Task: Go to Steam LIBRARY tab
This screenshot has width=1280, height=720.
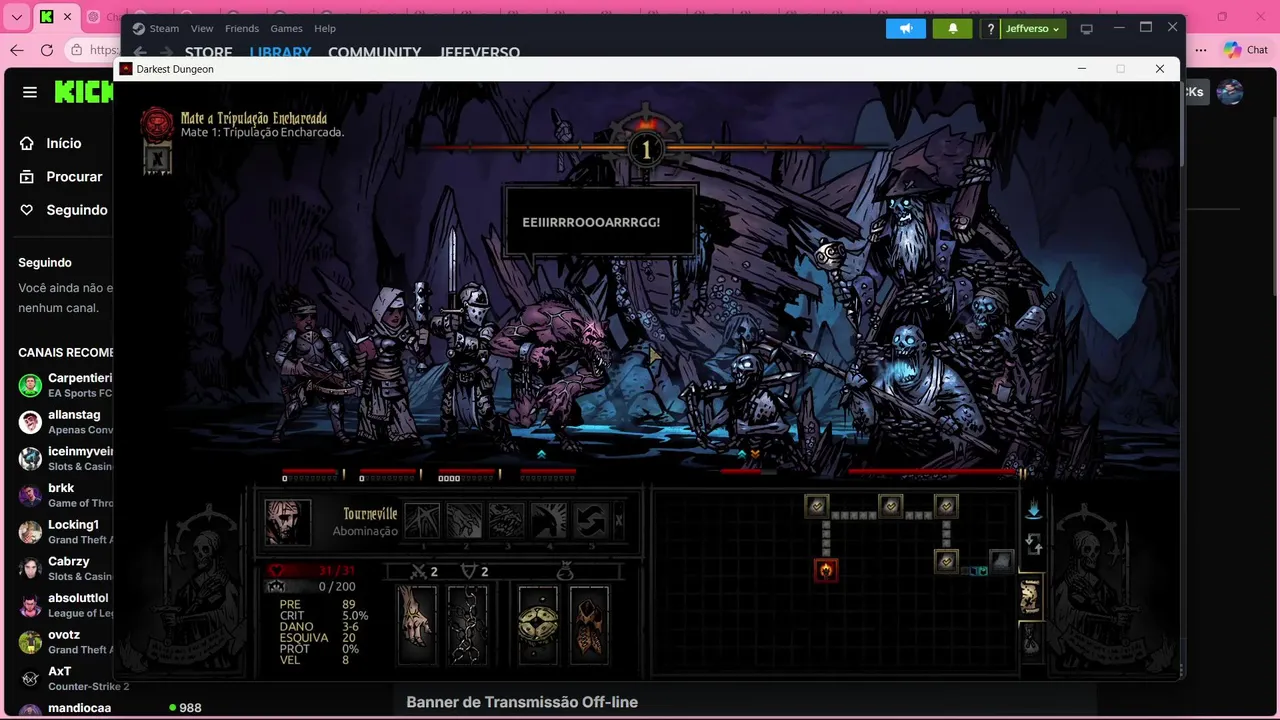Action: [280, 52]
